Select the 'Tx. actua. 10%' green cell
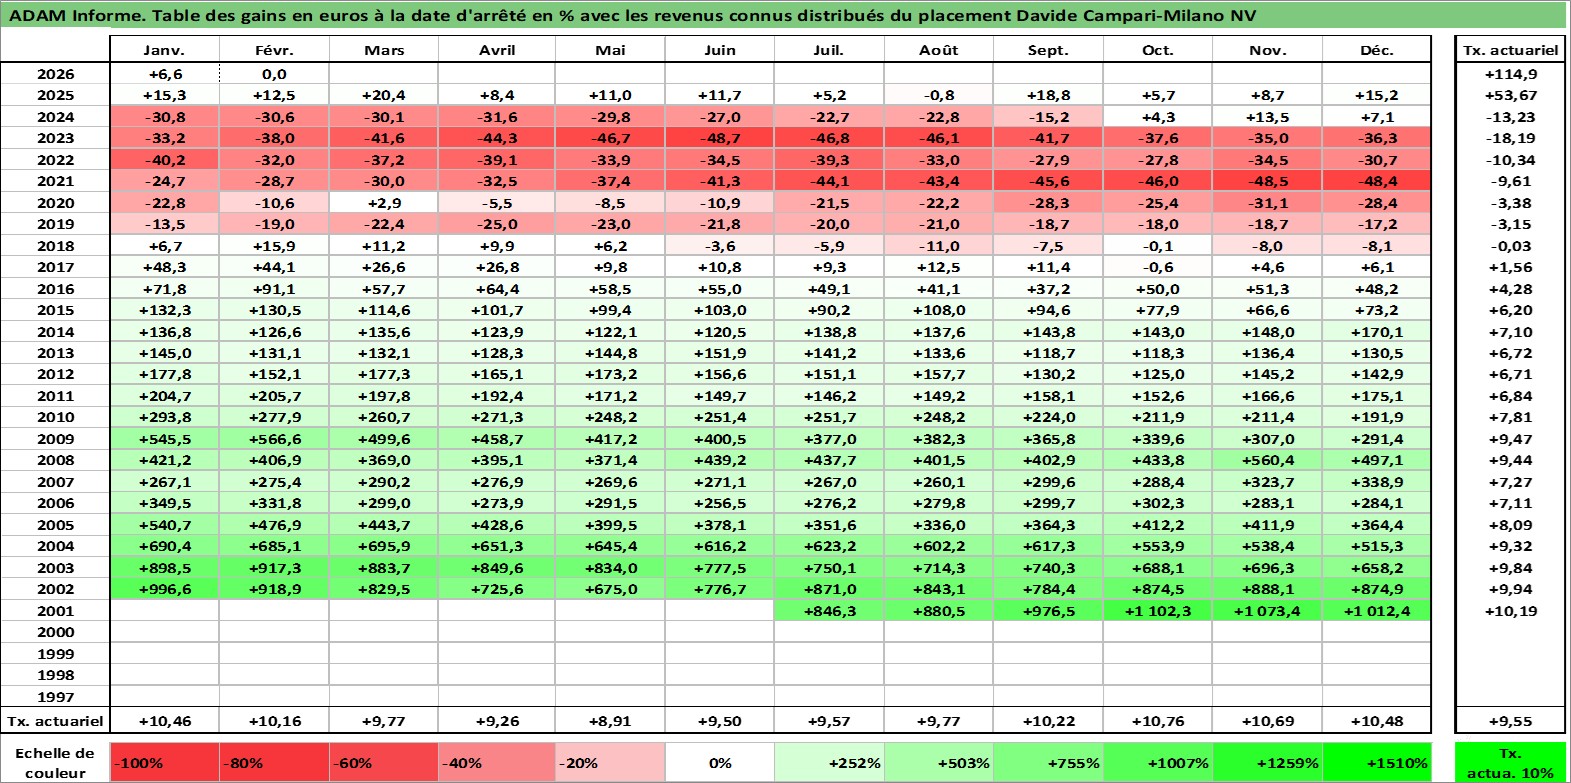 click(1510, 762)
